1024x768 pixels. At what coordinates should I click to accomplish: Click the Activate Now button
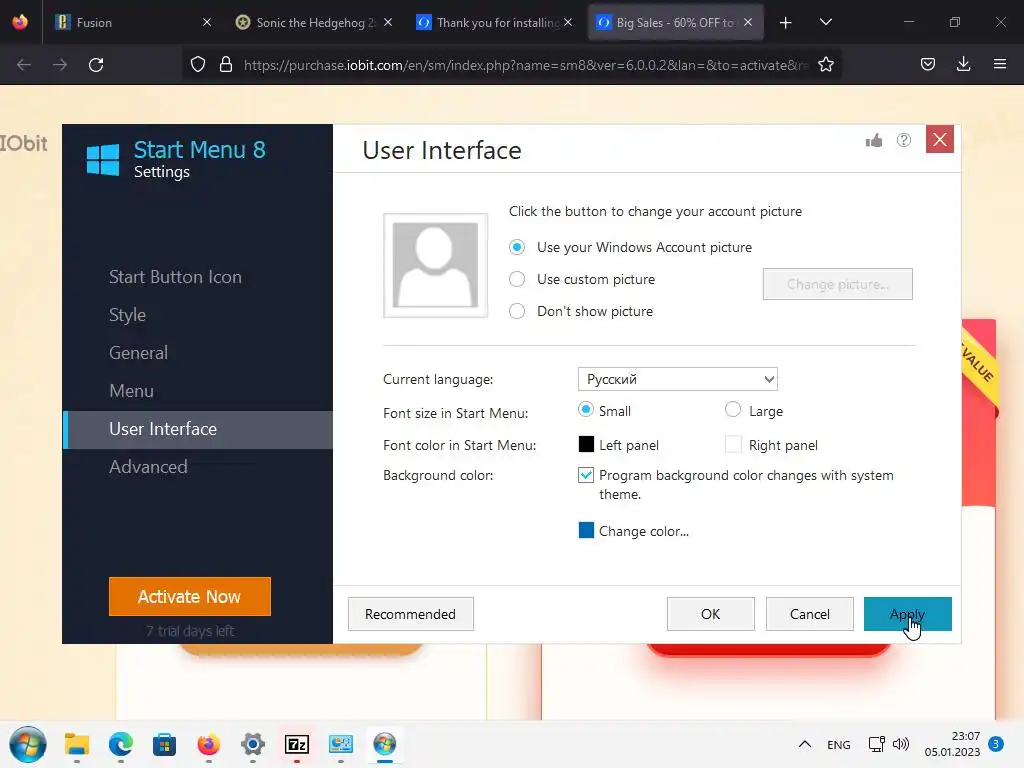tap(189, 596)
